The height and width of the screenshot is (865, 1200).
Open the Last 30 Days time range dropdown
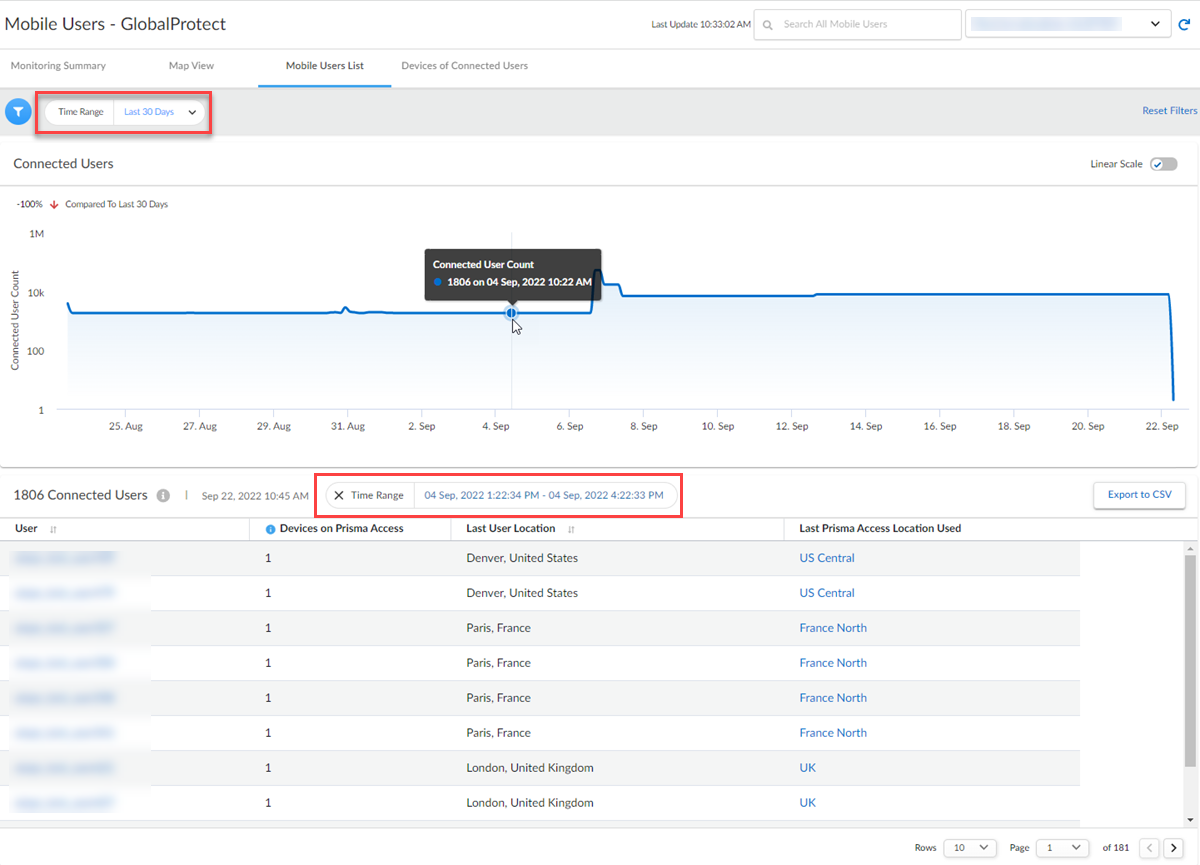[x=159, y=112]
